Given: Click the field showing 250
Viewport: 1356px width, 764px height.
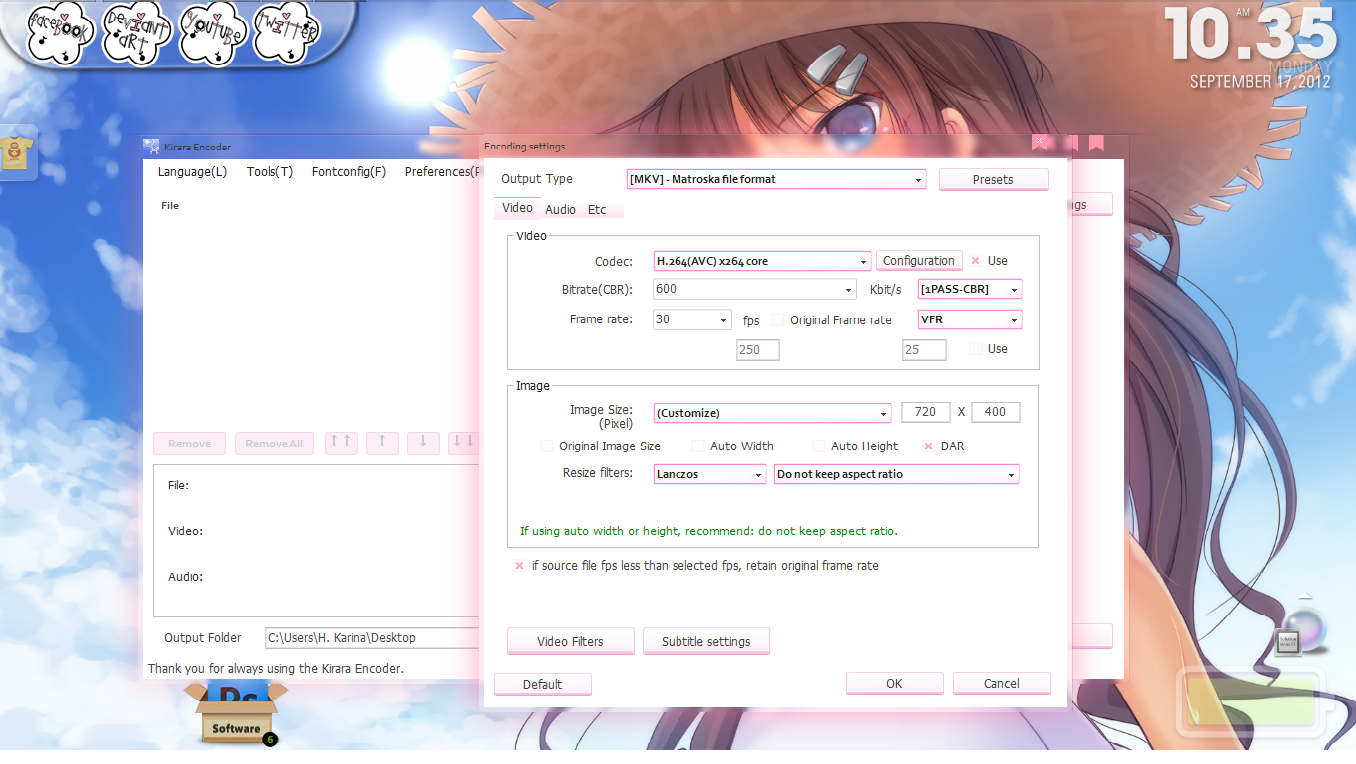Looking at the screenshot, I should point(757,350).
